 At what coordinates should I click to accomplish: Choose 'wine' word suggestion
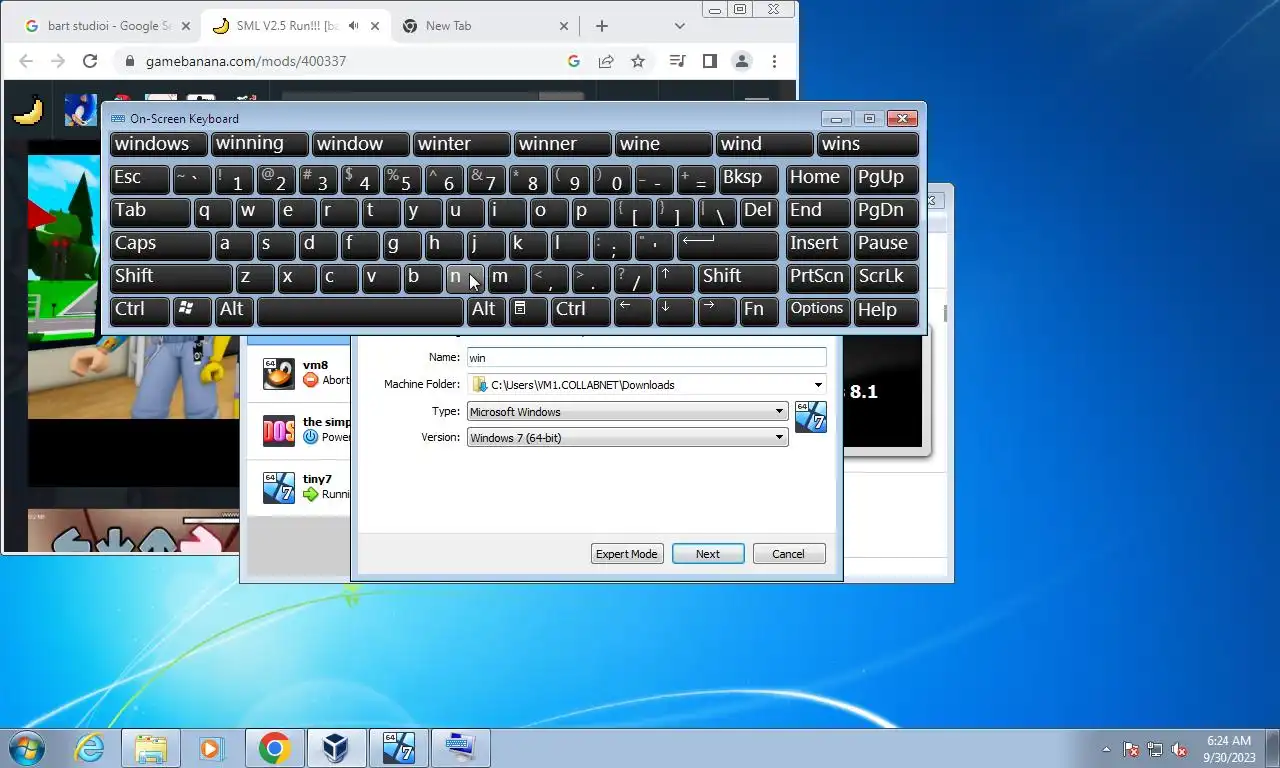664,145
